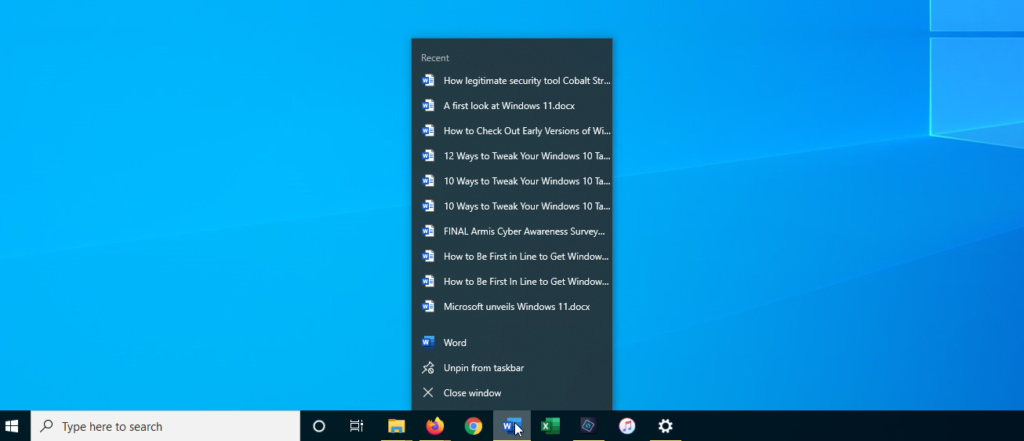
Task: Open iTunes from the taskbar
Action: (627, 426)
